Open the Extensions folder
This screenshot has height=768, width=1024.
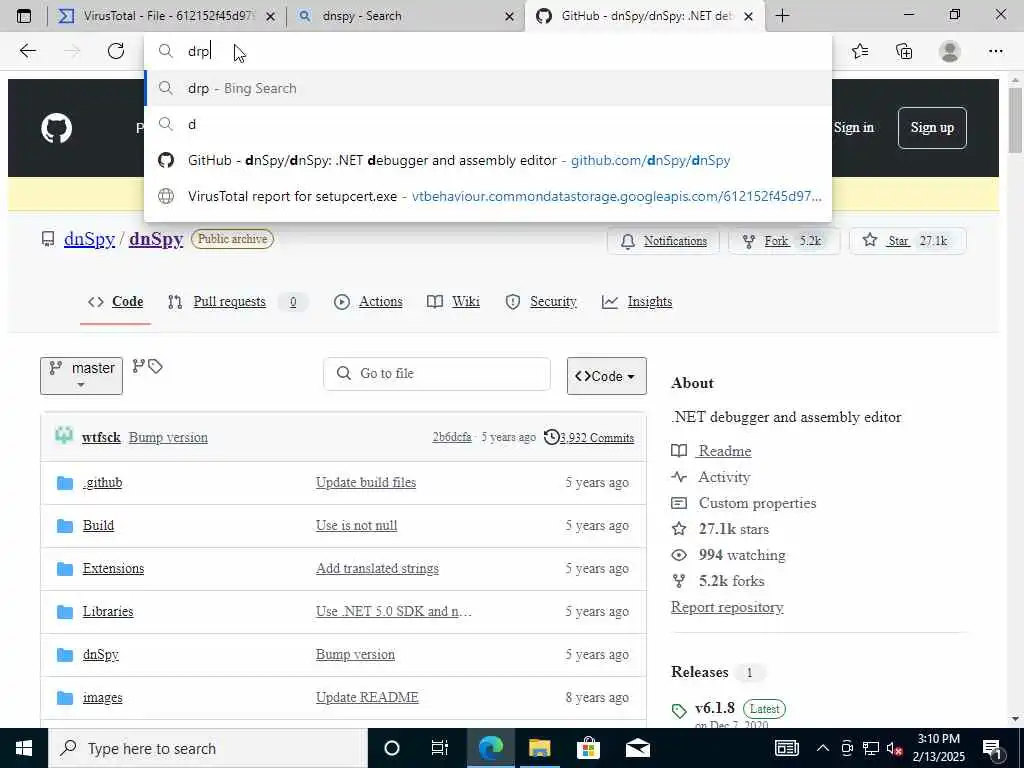[113, 569]
